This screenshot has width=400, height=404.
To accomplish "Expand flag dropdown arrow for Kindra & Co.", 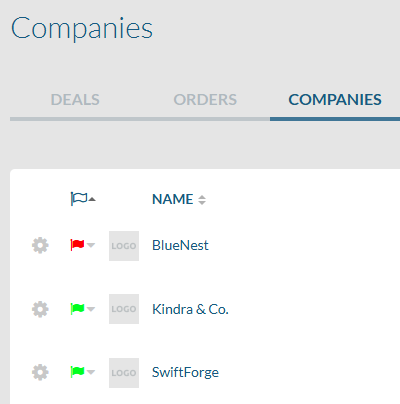I will [x=91, y=309].
